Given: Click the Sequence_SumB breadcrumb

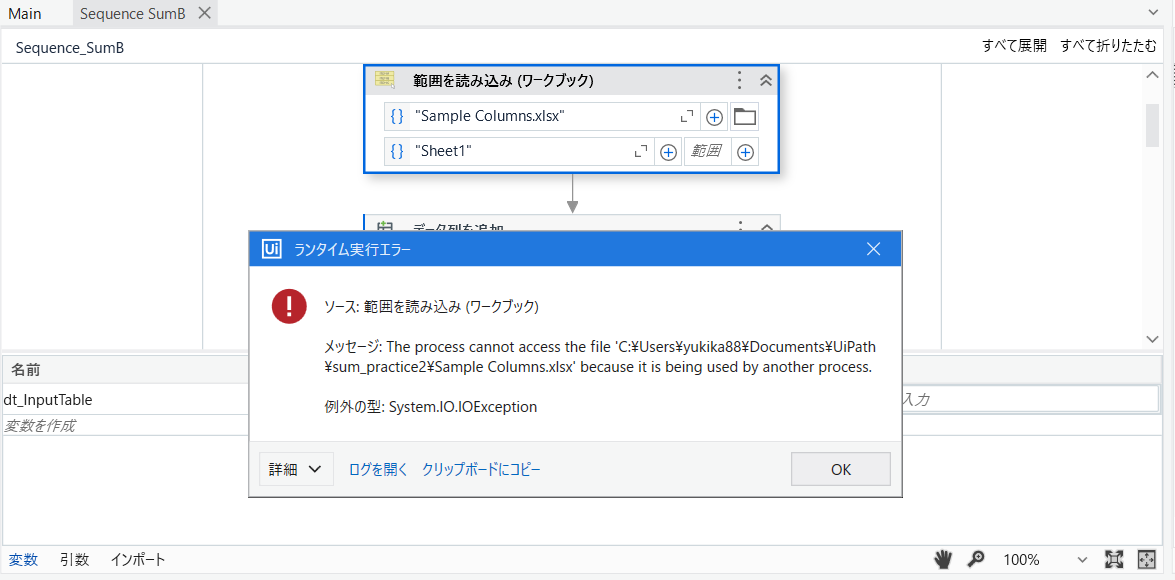Looking at the screenshot, I should coord(70,48).
